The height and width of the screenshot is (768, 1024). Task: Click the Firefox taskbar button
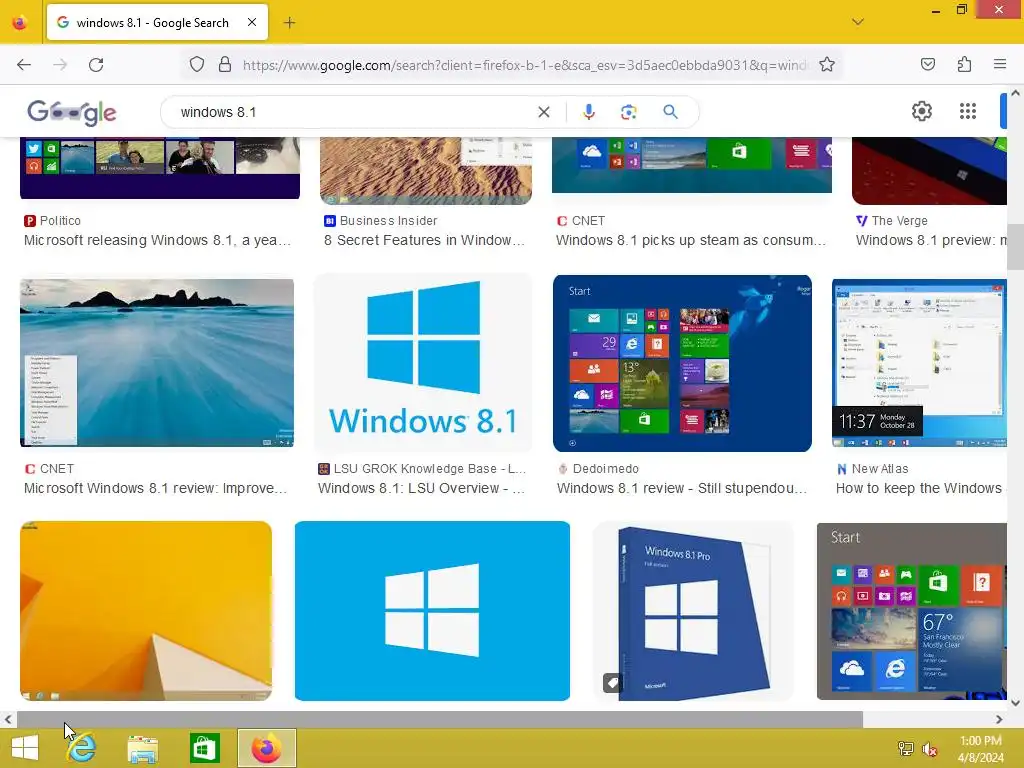pyautogui.click(x=266, y=748)
